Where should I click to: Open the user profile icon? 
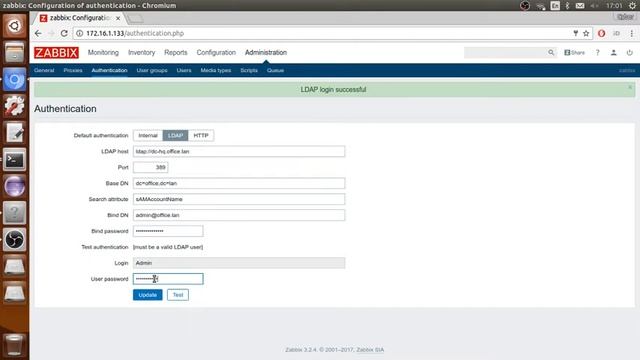click(x=613, y=53)
